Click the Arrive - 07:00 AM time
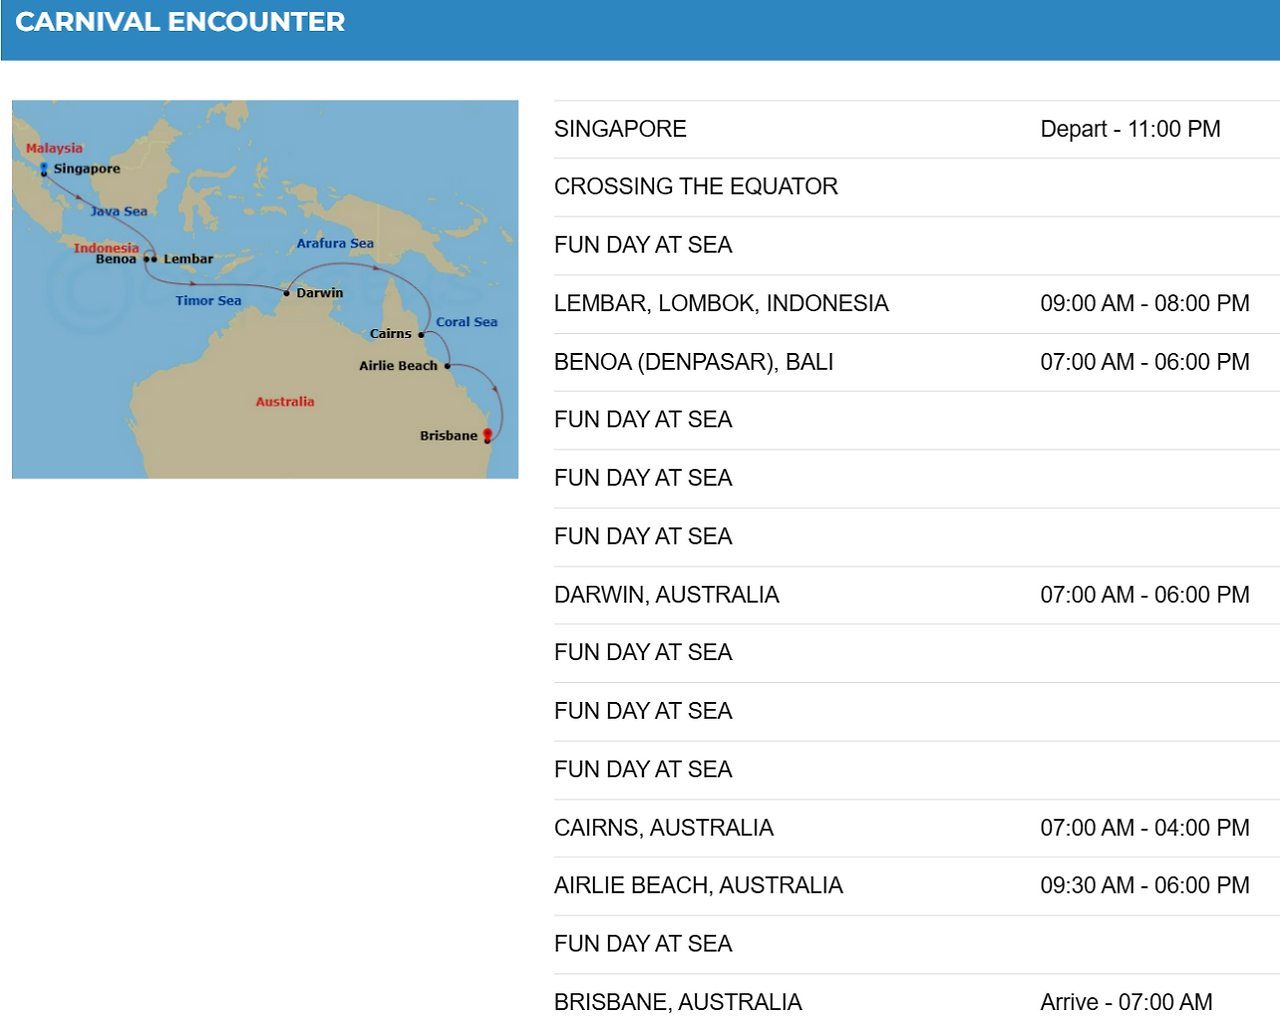This screenshot has width=1280, height=1027. point(1126,1002)
